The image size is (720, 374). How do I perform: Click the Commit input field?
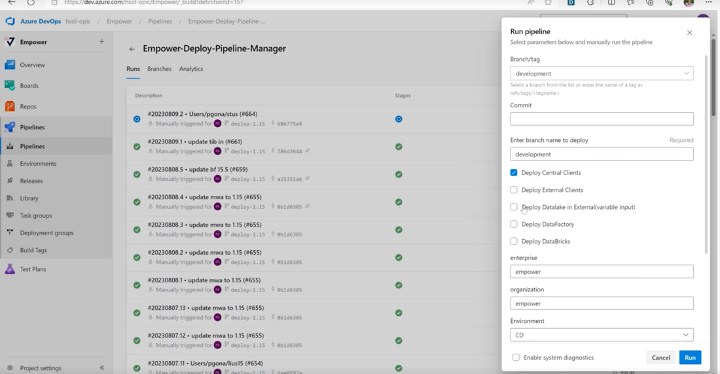click(x=602, y=119)
